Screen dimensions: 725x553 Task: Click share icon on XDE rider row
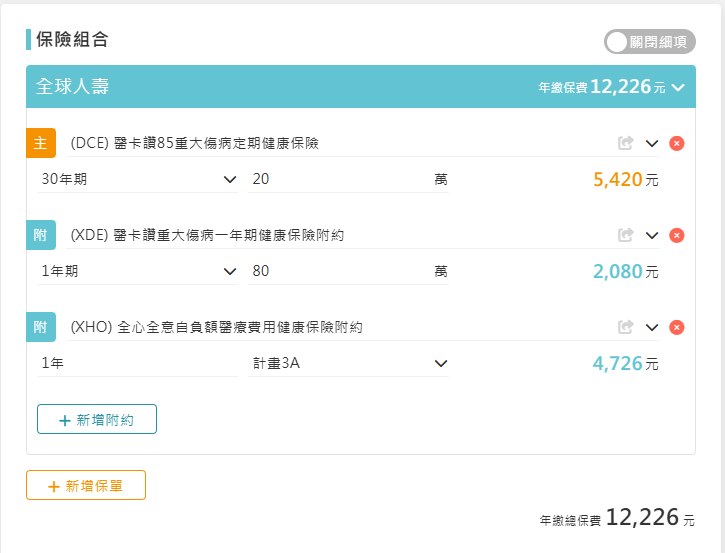coord(626,235)
